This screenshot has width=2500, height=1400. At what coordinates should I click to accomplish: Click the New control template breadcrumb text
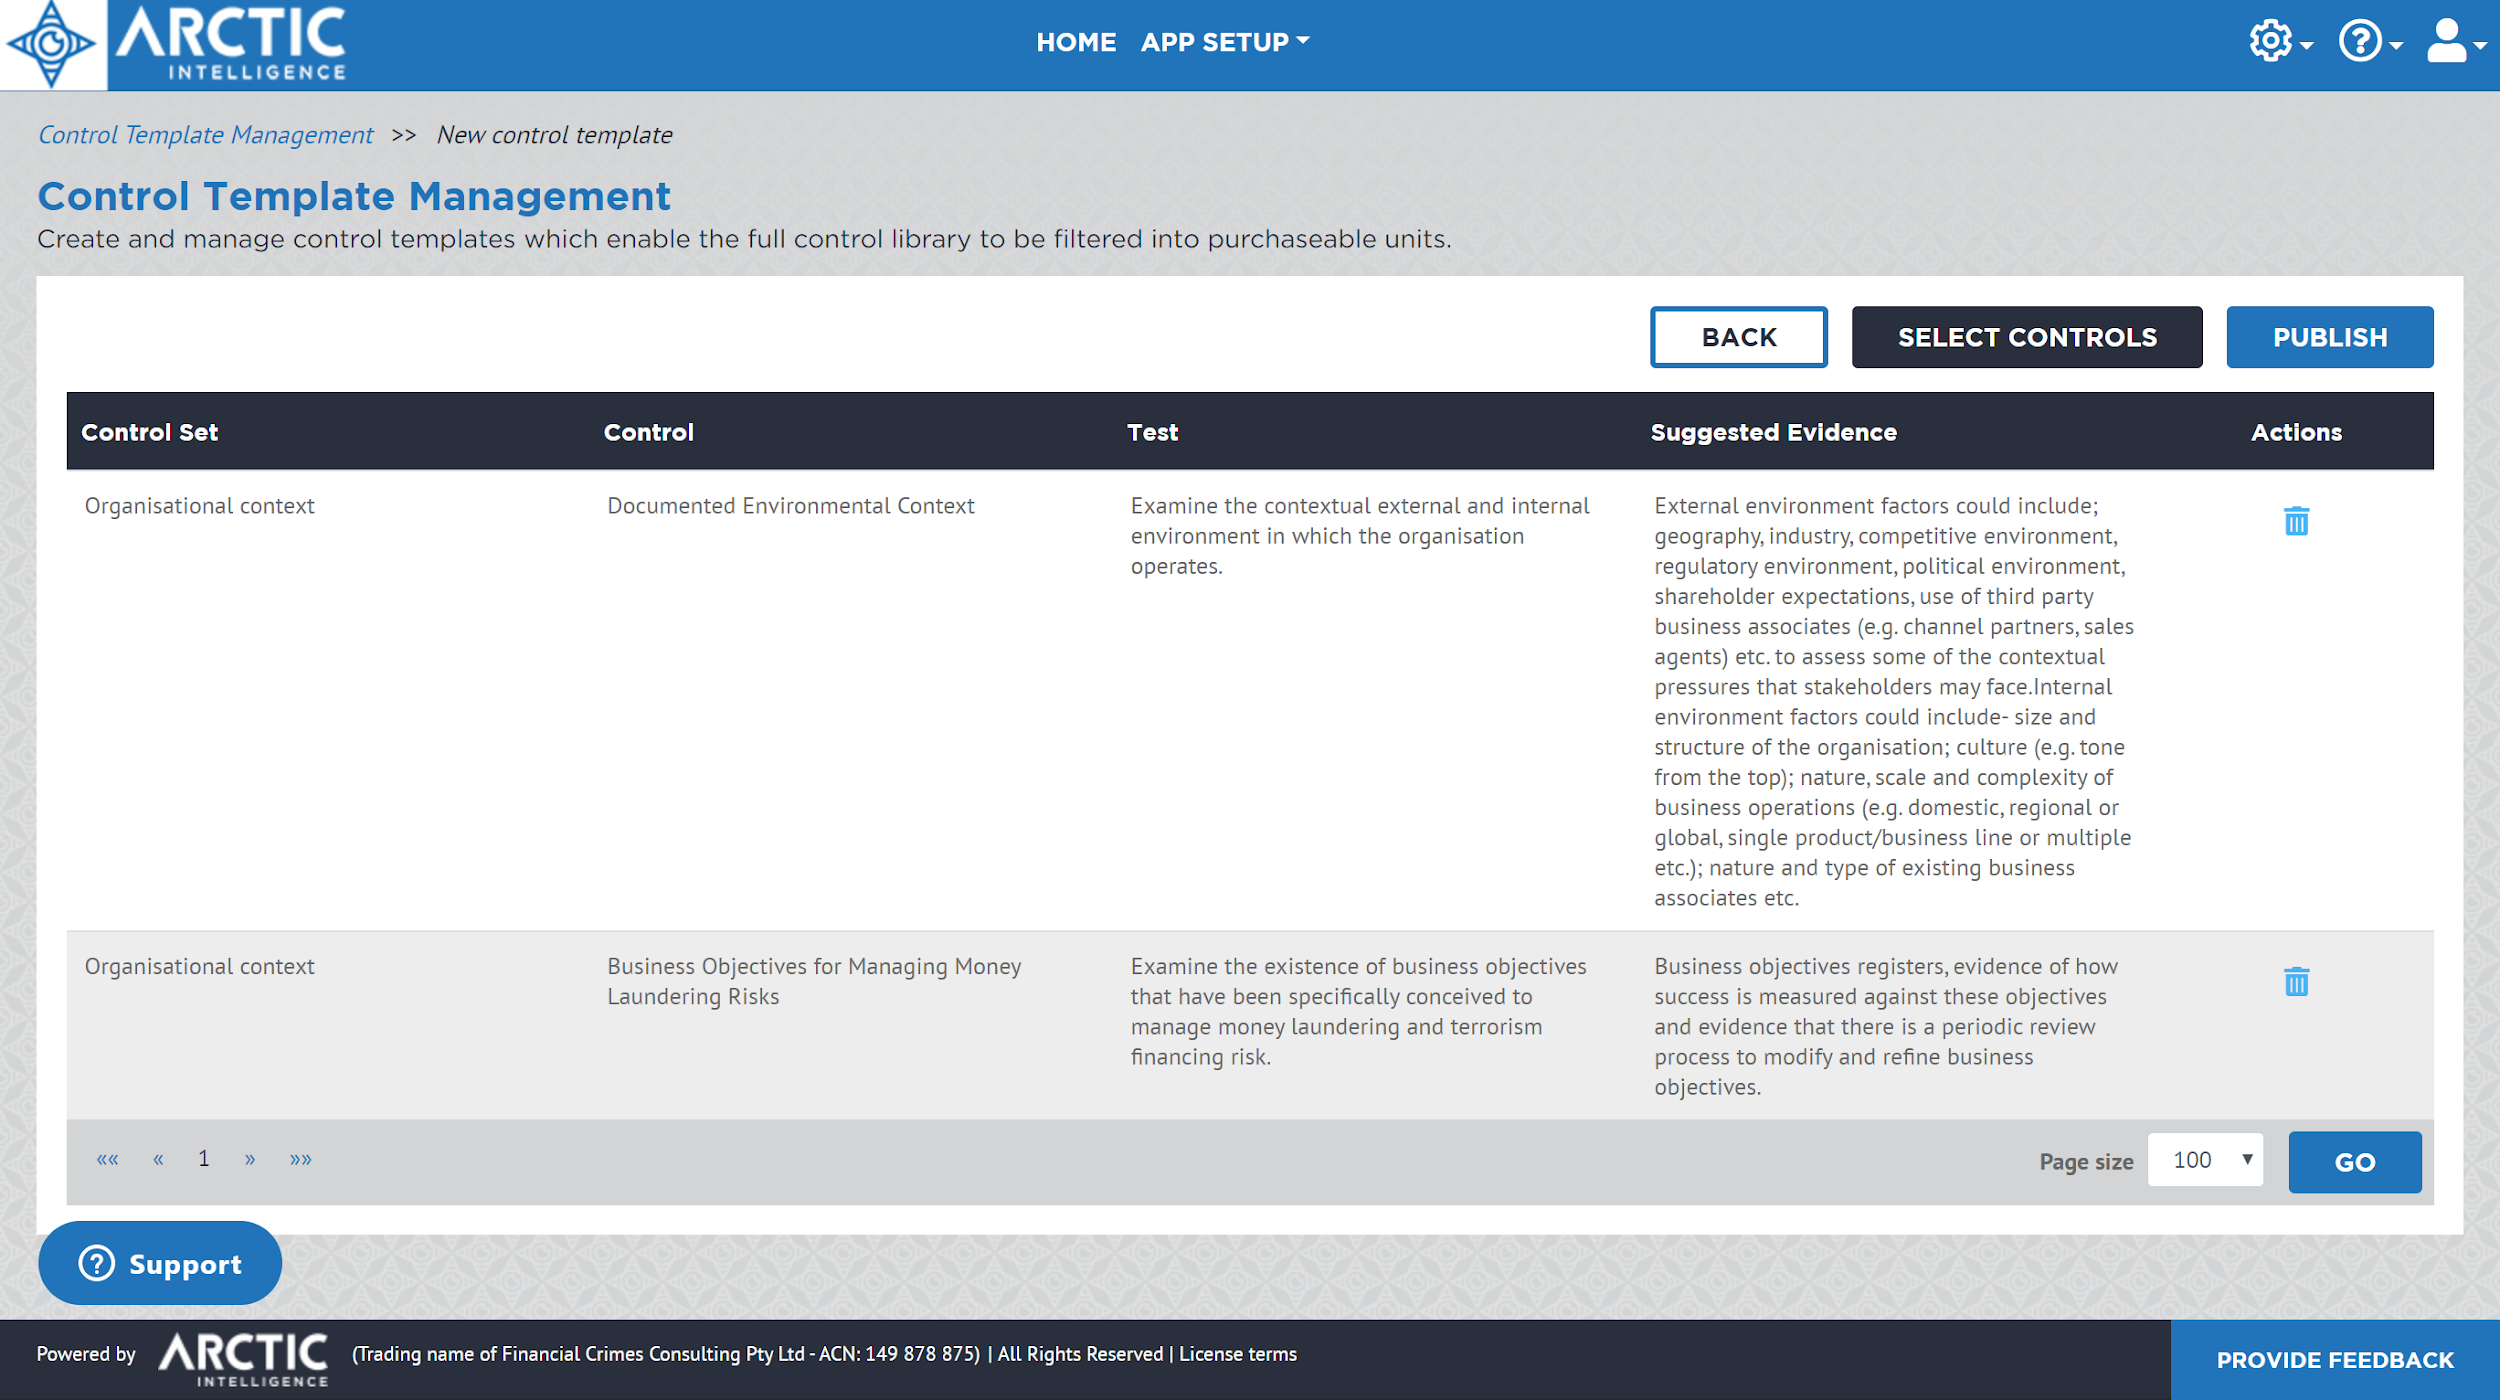554,135
